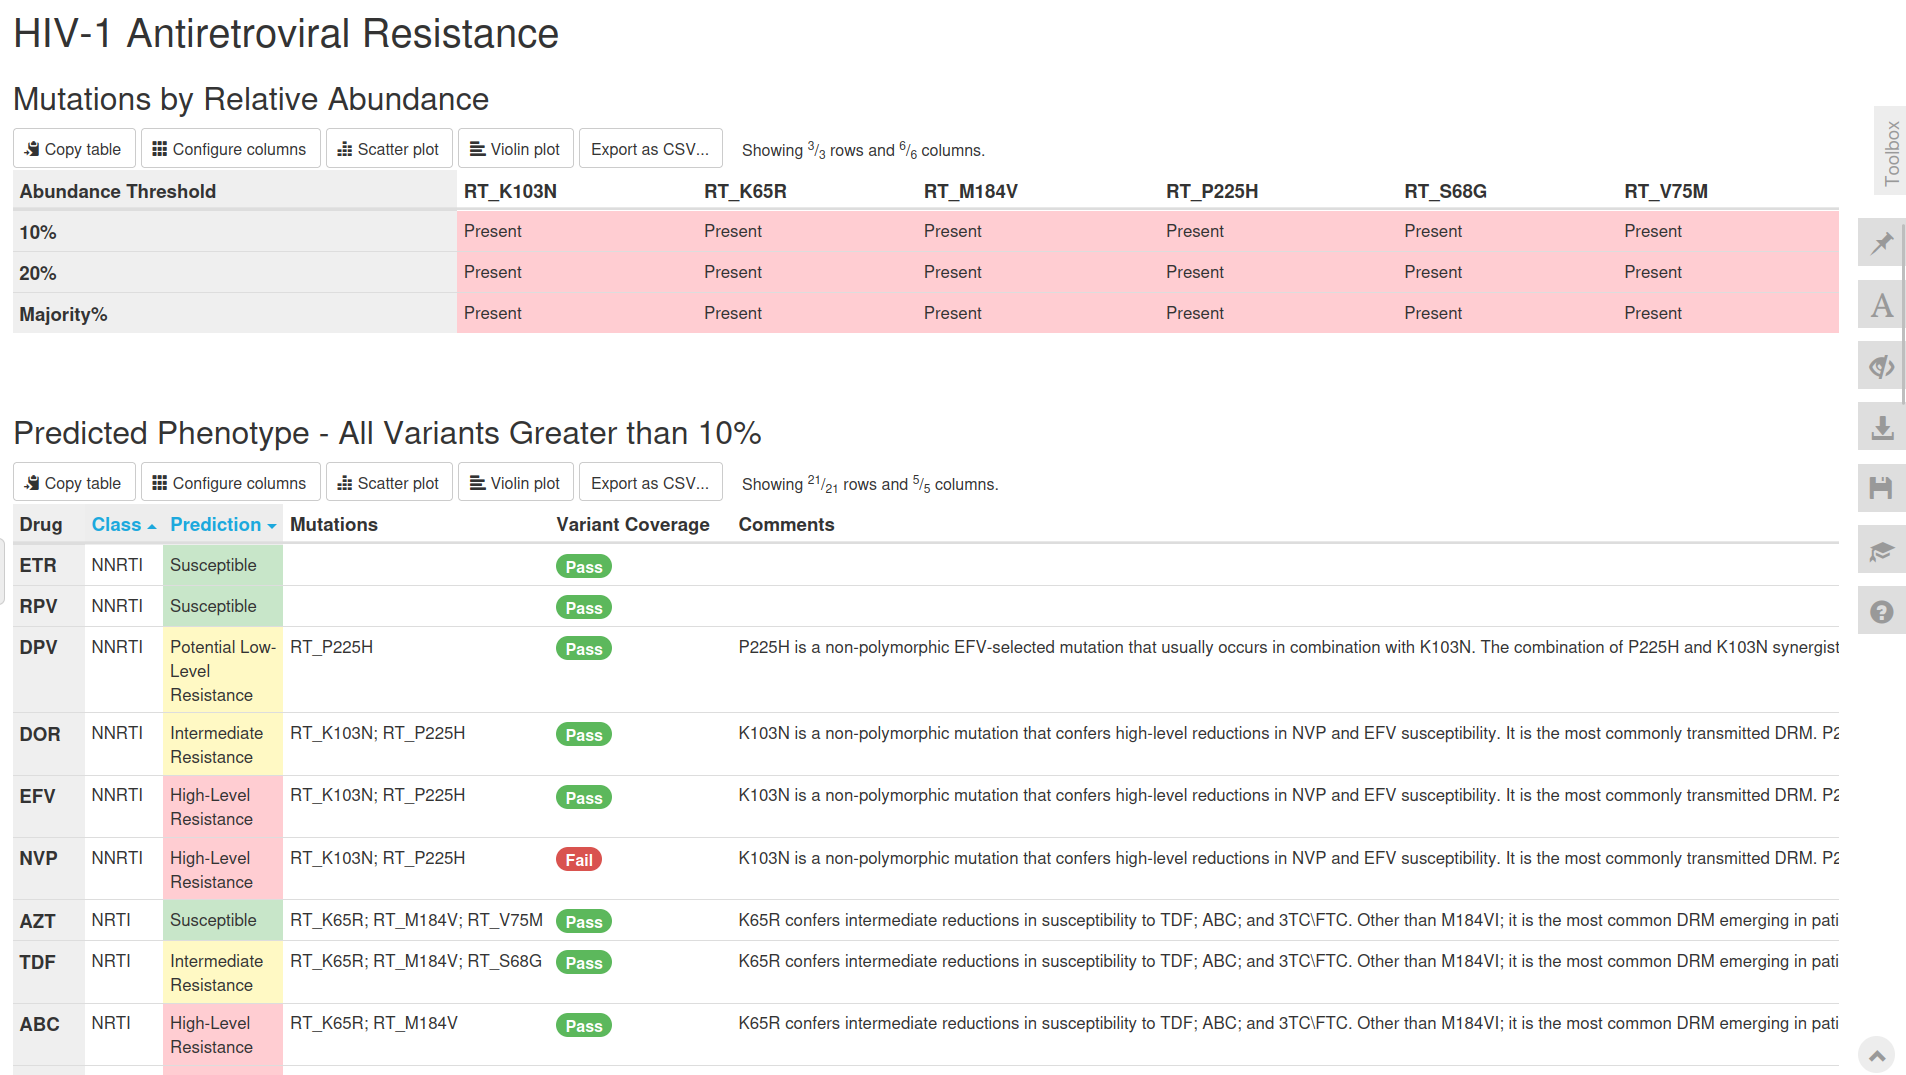This screenshot has width=1906, height=1075.
Task: Click the graduation cap citations icon
Action: (1882, 550)
